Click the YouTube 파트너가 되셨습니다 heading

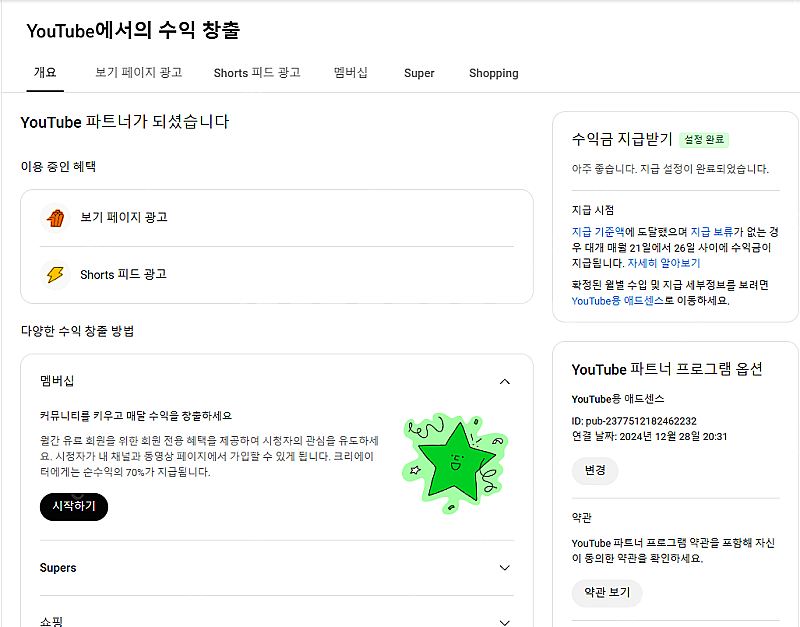125,122
